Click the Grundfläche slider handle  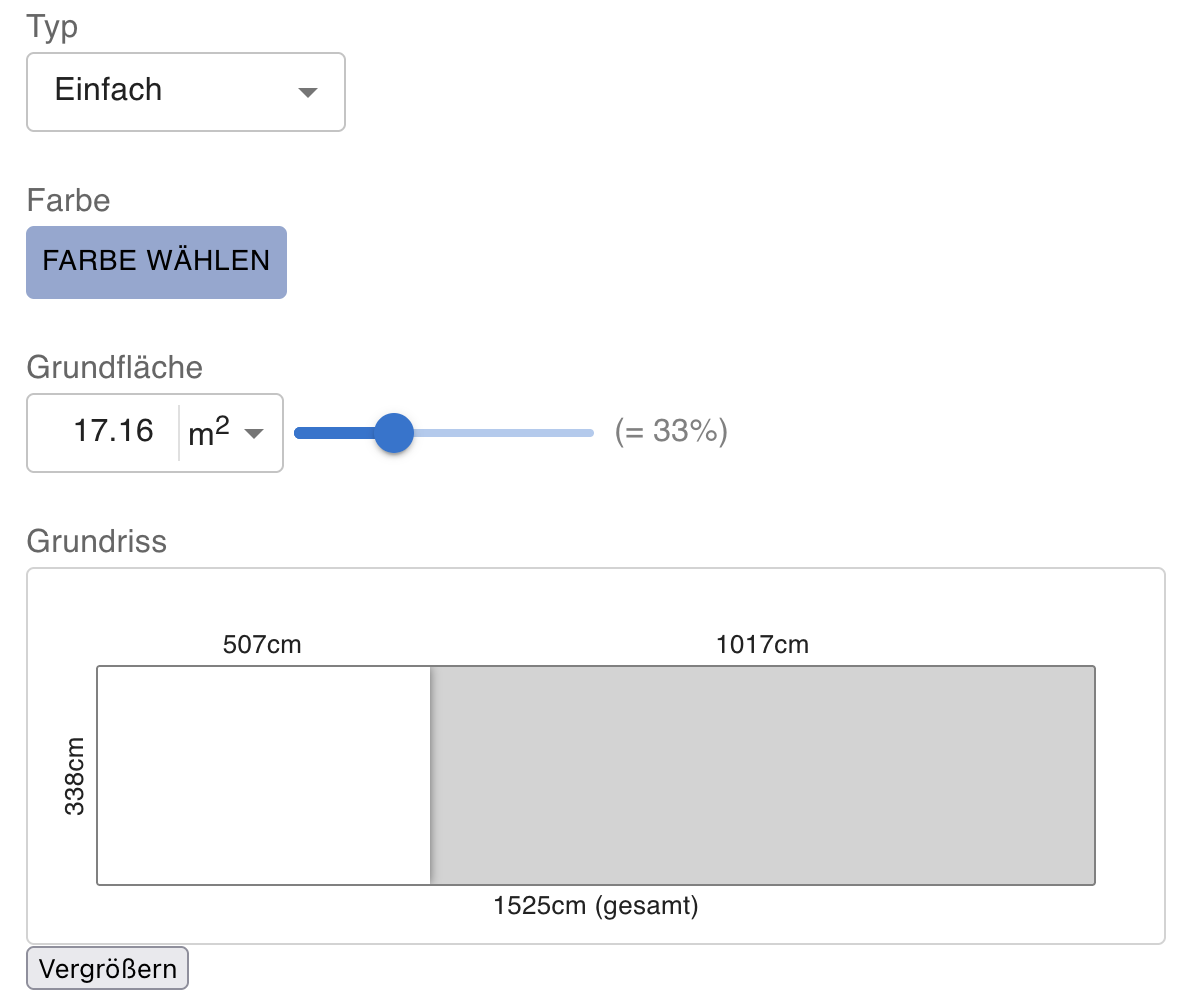pos(394,433)
